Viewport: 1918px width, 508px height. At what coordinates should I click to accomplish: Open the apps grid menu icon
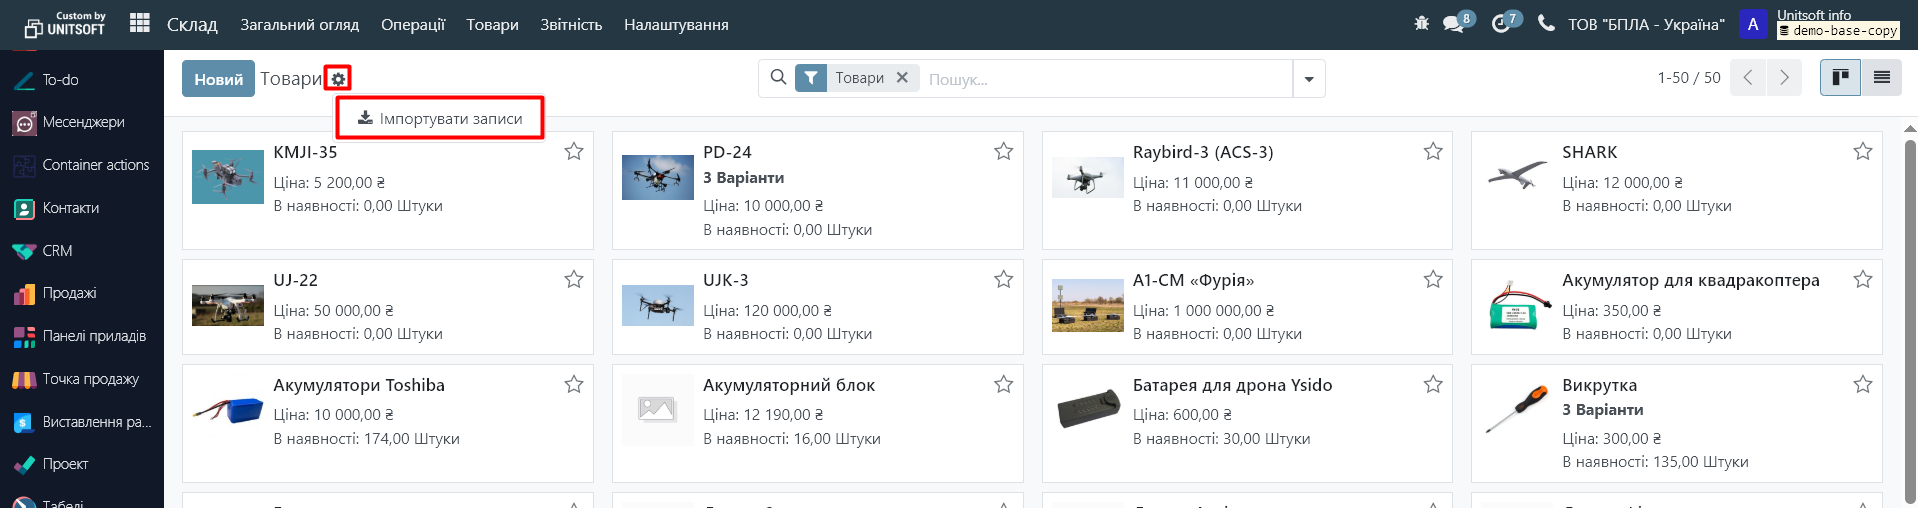(x=140, y=23)
